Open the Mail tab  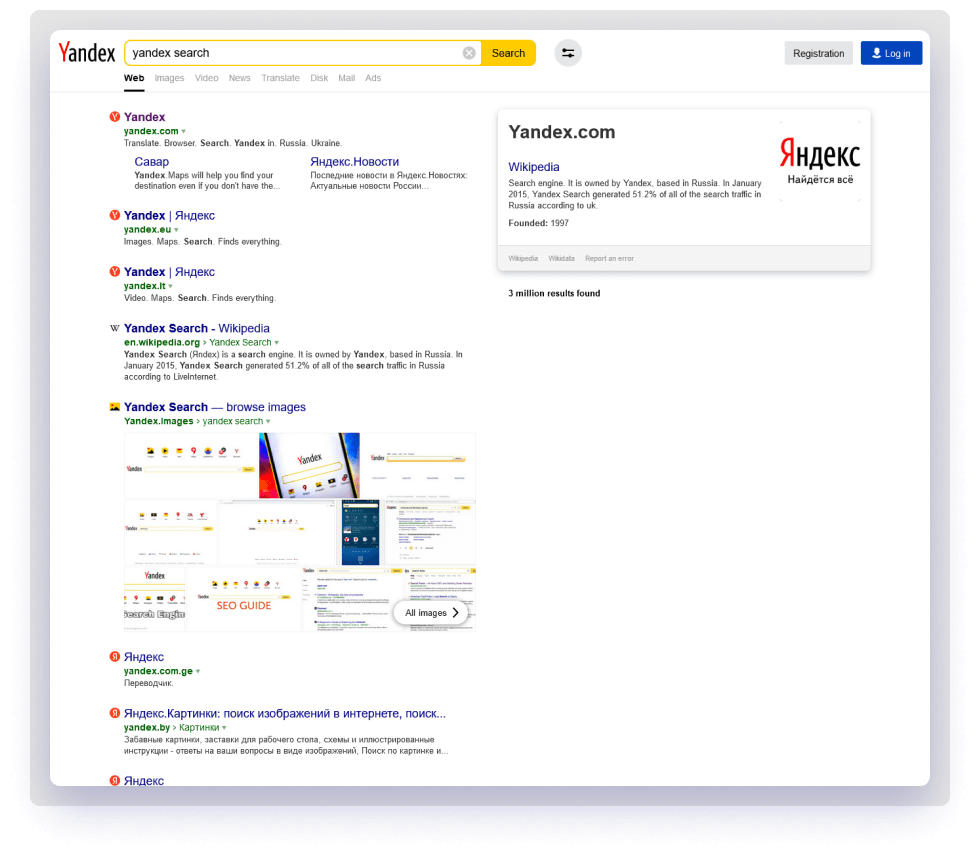346,78
